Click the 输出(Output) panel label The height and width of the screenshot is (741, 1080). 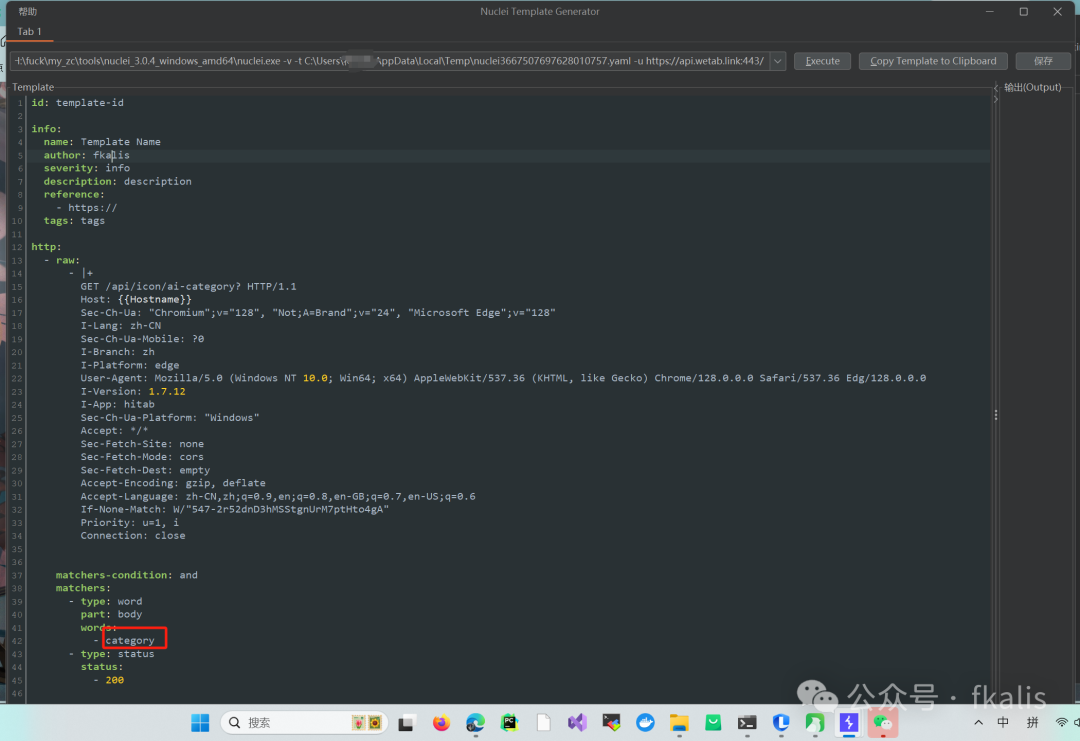pyautogui.click(x=1032, y=87)
